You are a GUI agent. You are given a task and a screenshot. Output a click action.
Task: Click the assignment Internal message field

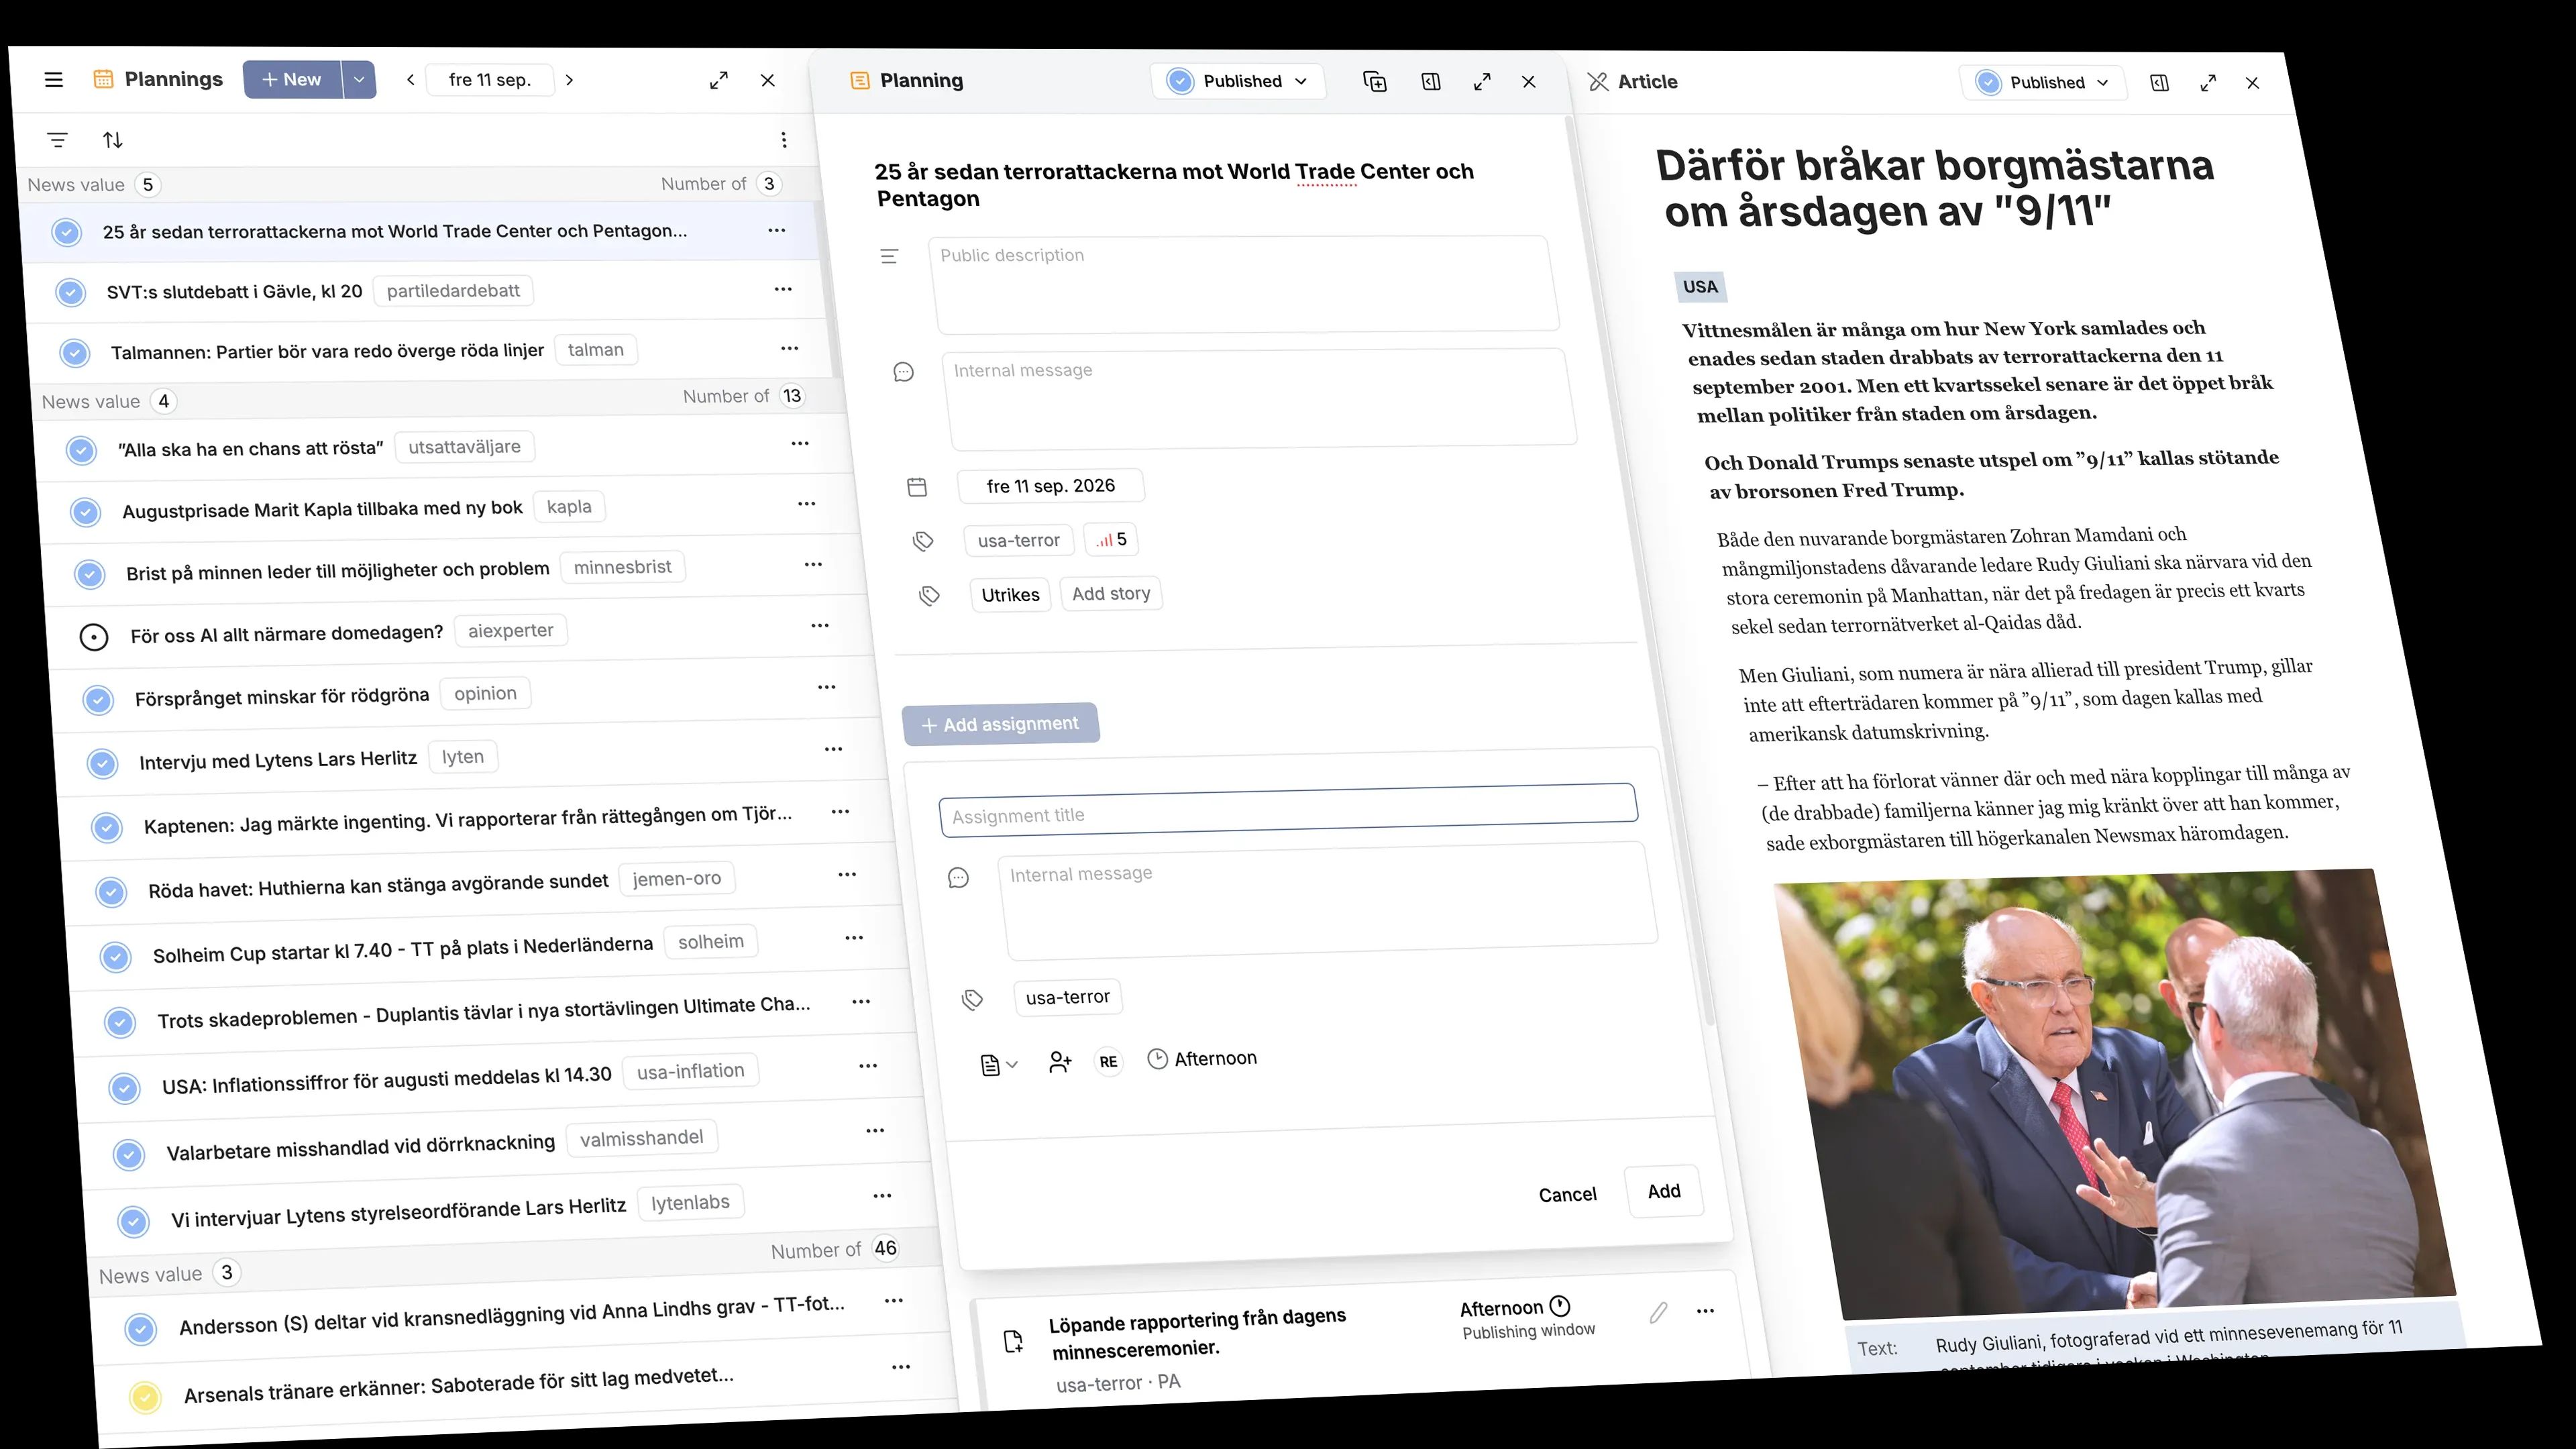(x=1328, y=900)
